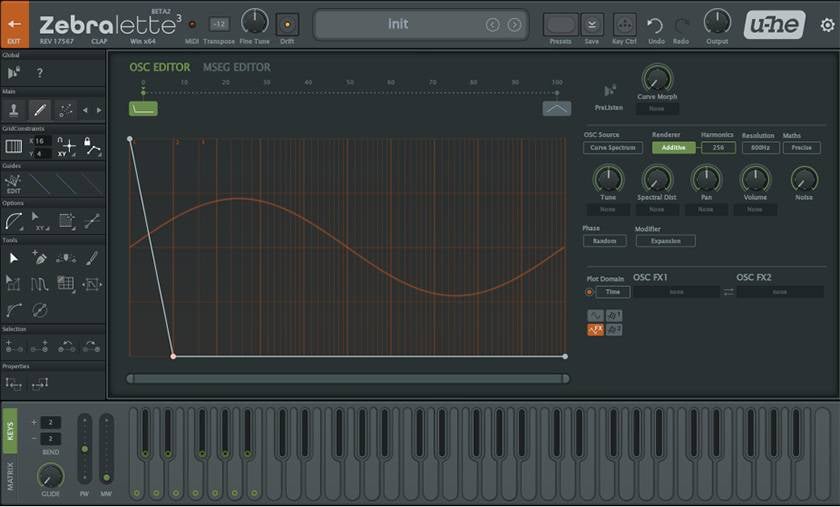The height and width of the screenshot is (507, 840).
Task: Open the Transpose value -12 field
Action: (x=219, y=24)
